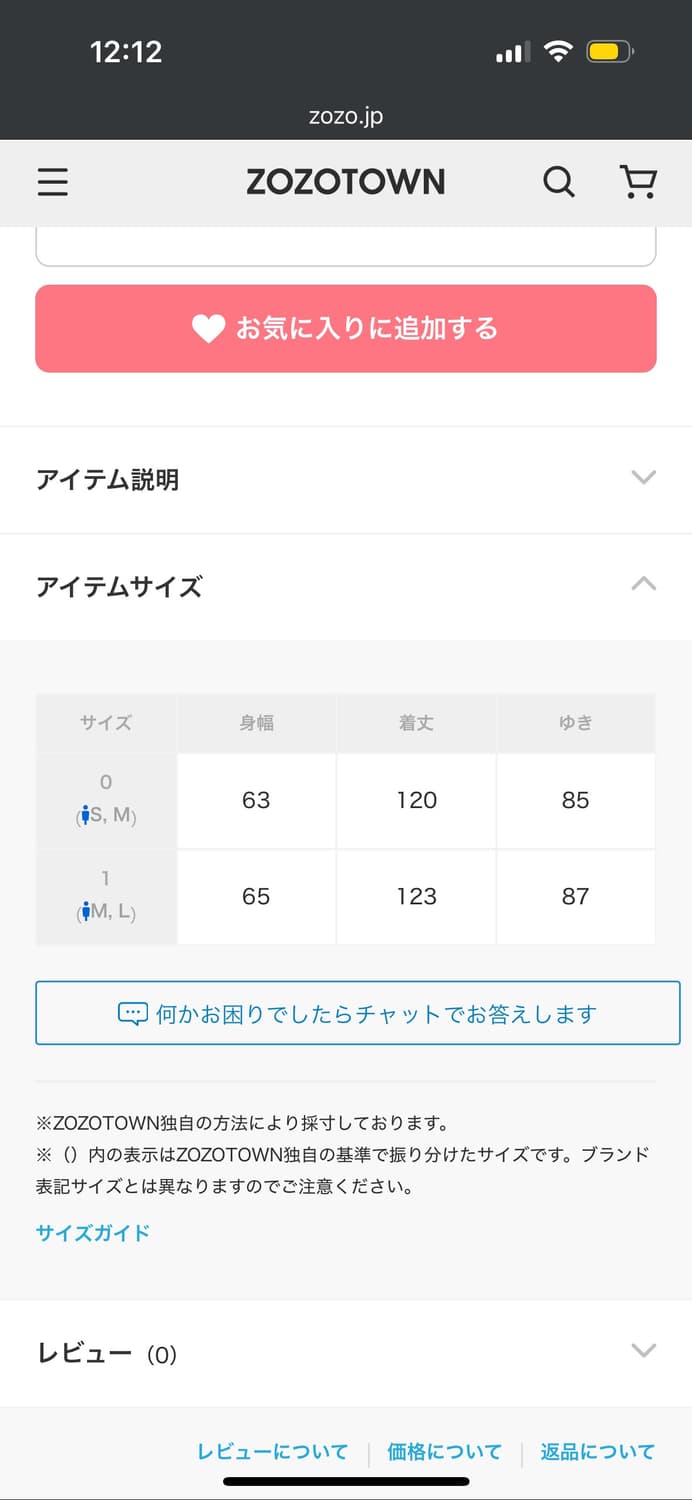Tap person icon in size 0 row
This screenshot has height=1500, width=692.
pos(87,815)
